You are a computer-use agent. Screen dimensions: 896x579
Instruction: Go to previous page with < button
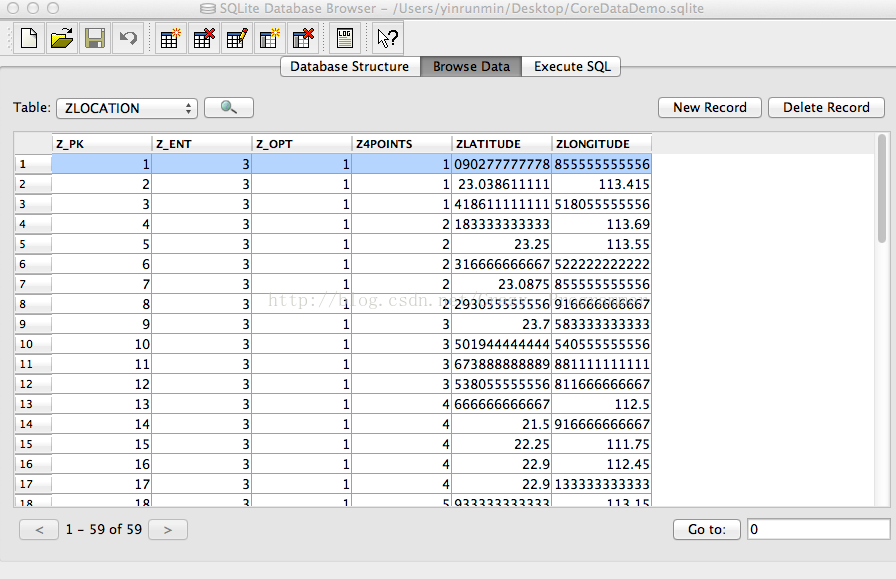[39, 530]
